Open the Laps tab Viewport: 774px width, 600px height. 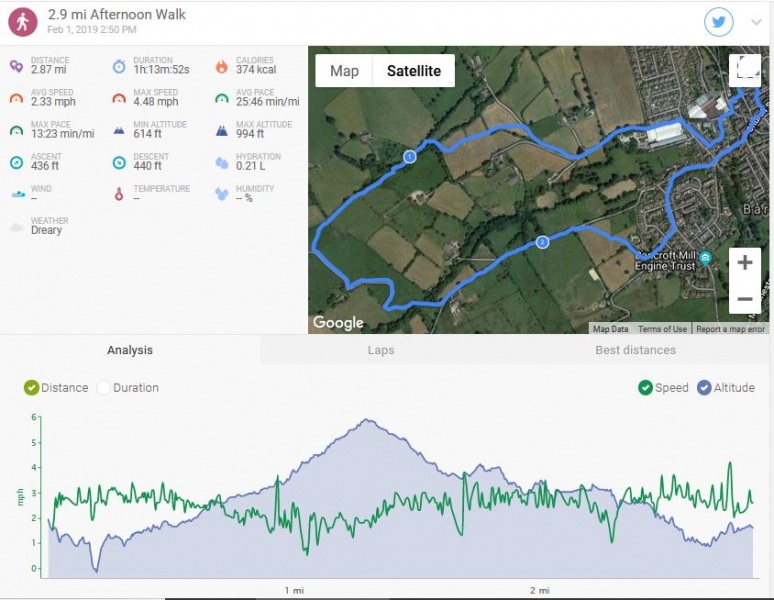[x=381, y=350]
